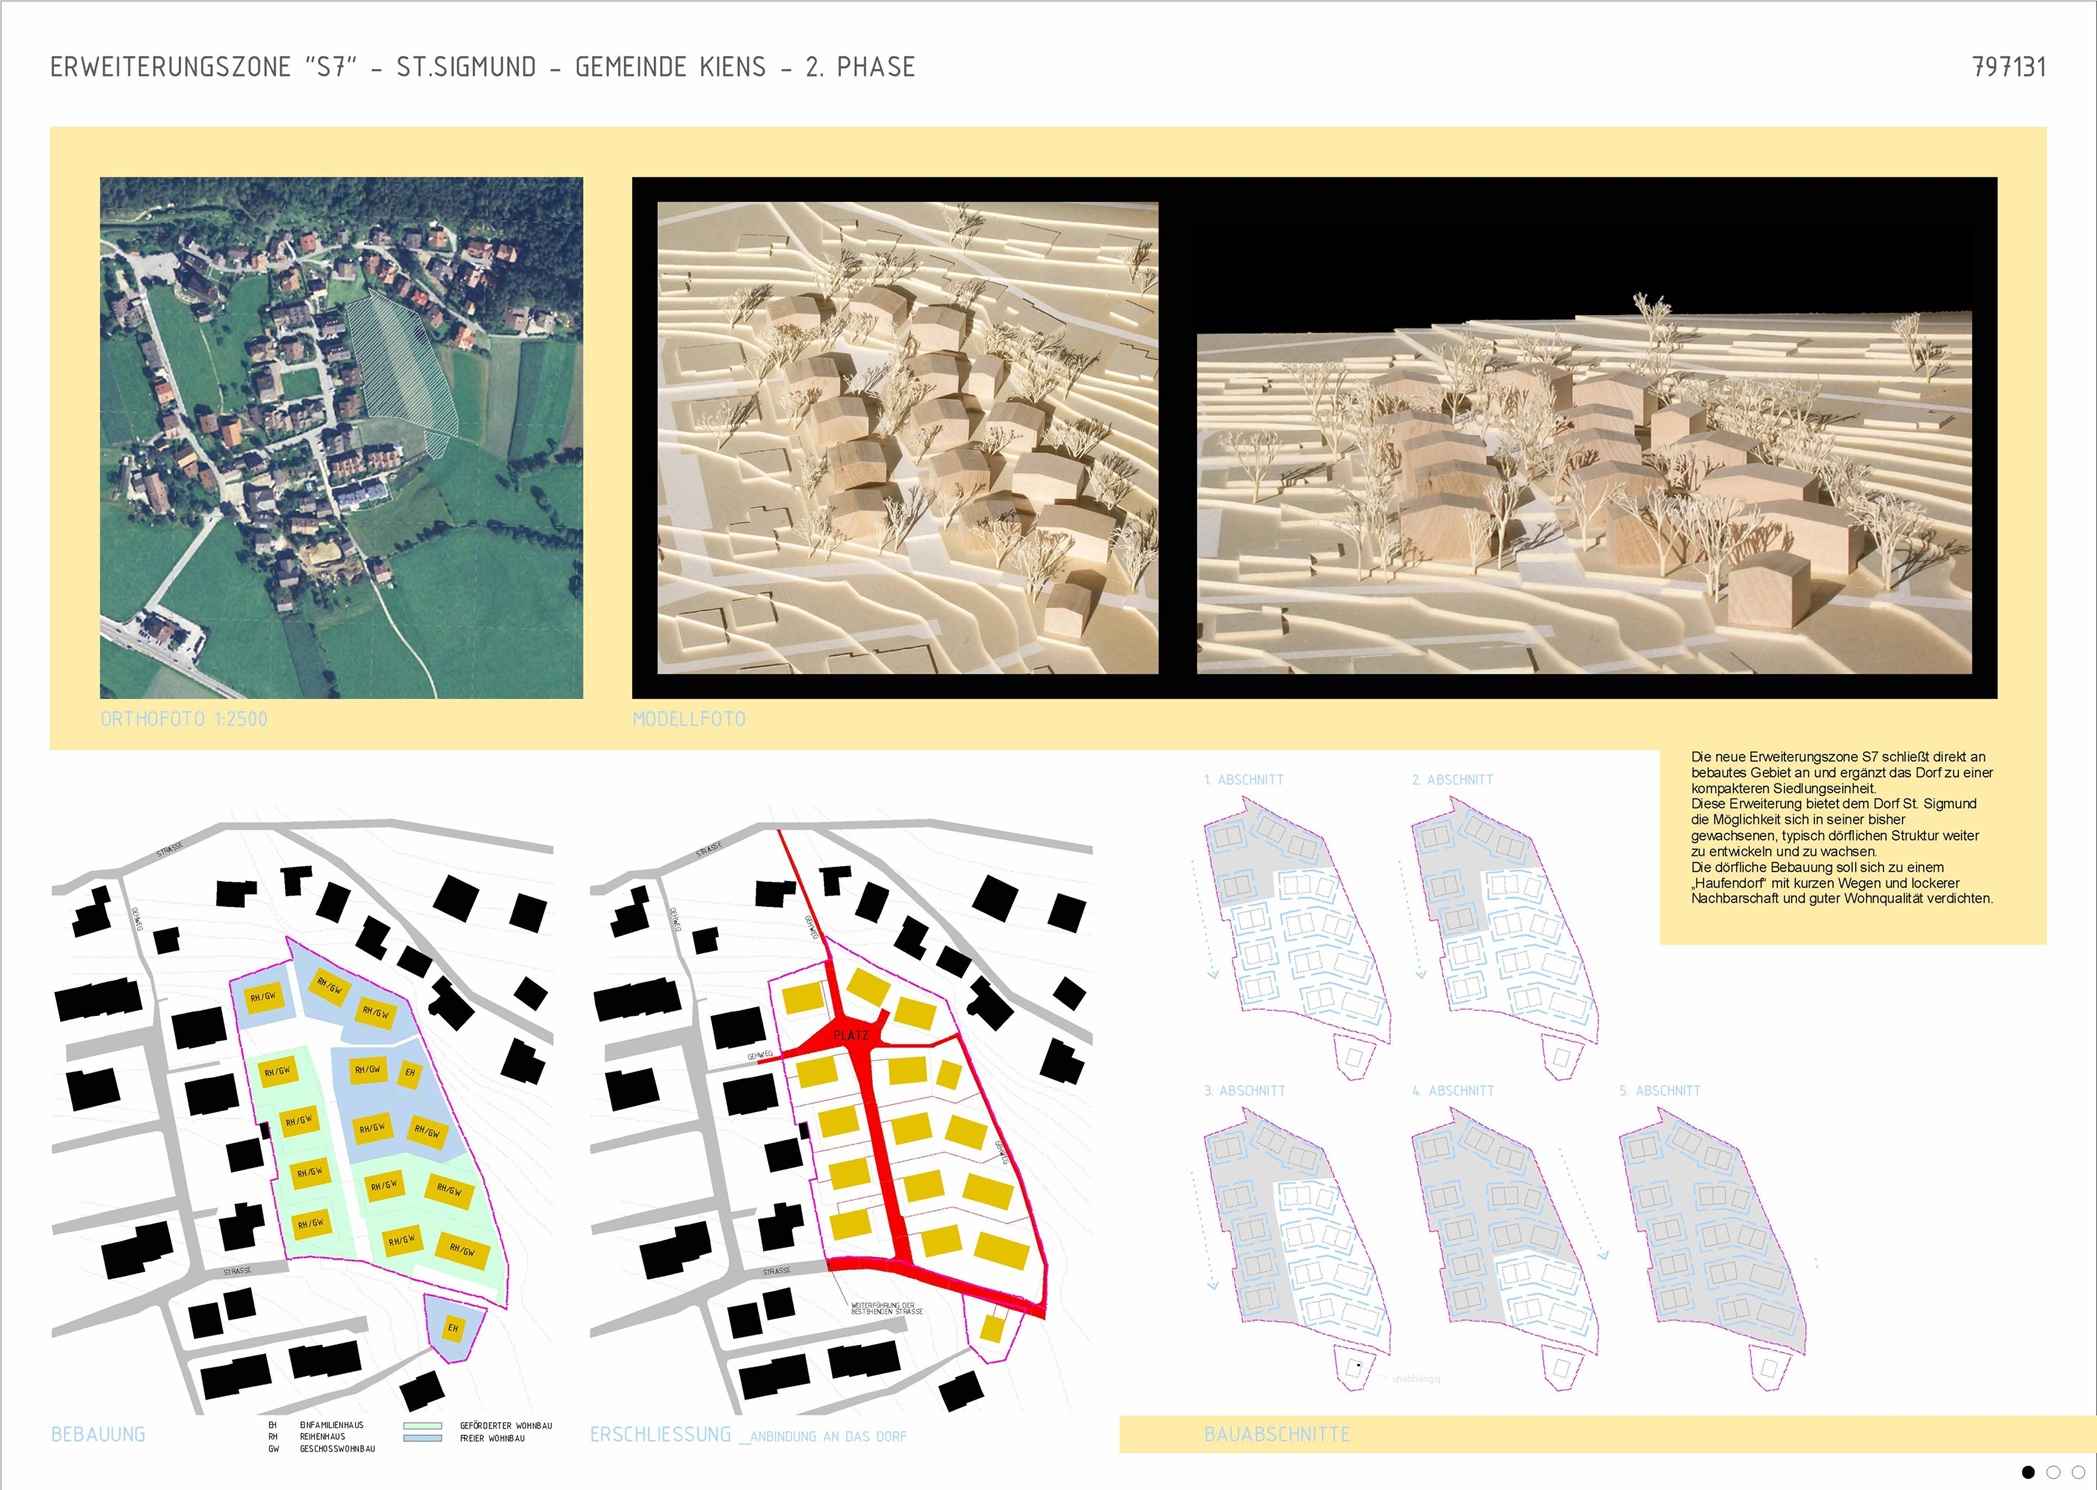Click the yellow EH building in the center block of Bebauung plan

(x=410, y=1073)
